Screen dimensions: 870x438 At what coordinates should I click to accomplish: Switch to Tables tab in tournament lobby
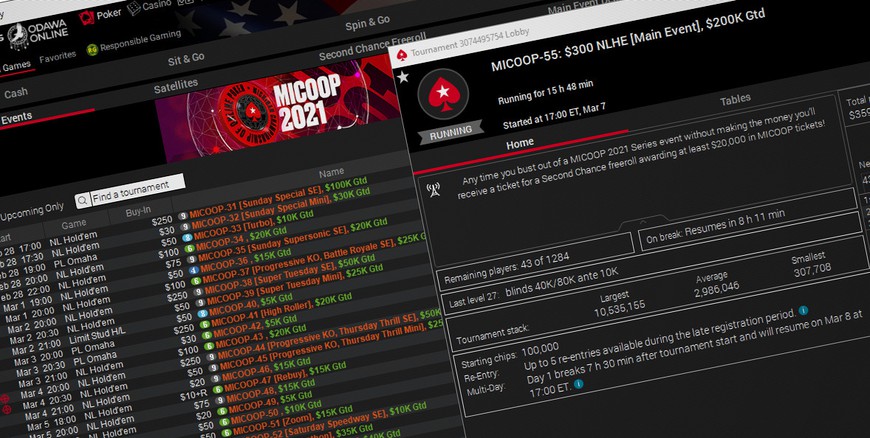[x=735, y=100]
